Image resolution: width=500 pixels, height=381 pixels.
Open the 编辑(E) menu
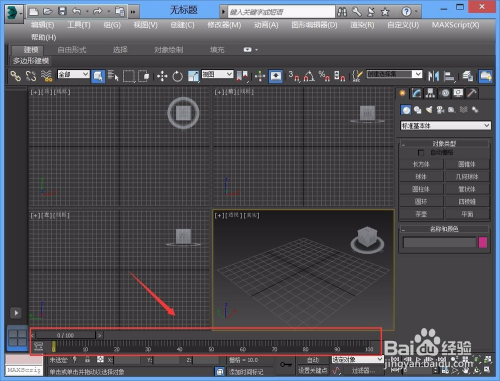tap(42, 25)
